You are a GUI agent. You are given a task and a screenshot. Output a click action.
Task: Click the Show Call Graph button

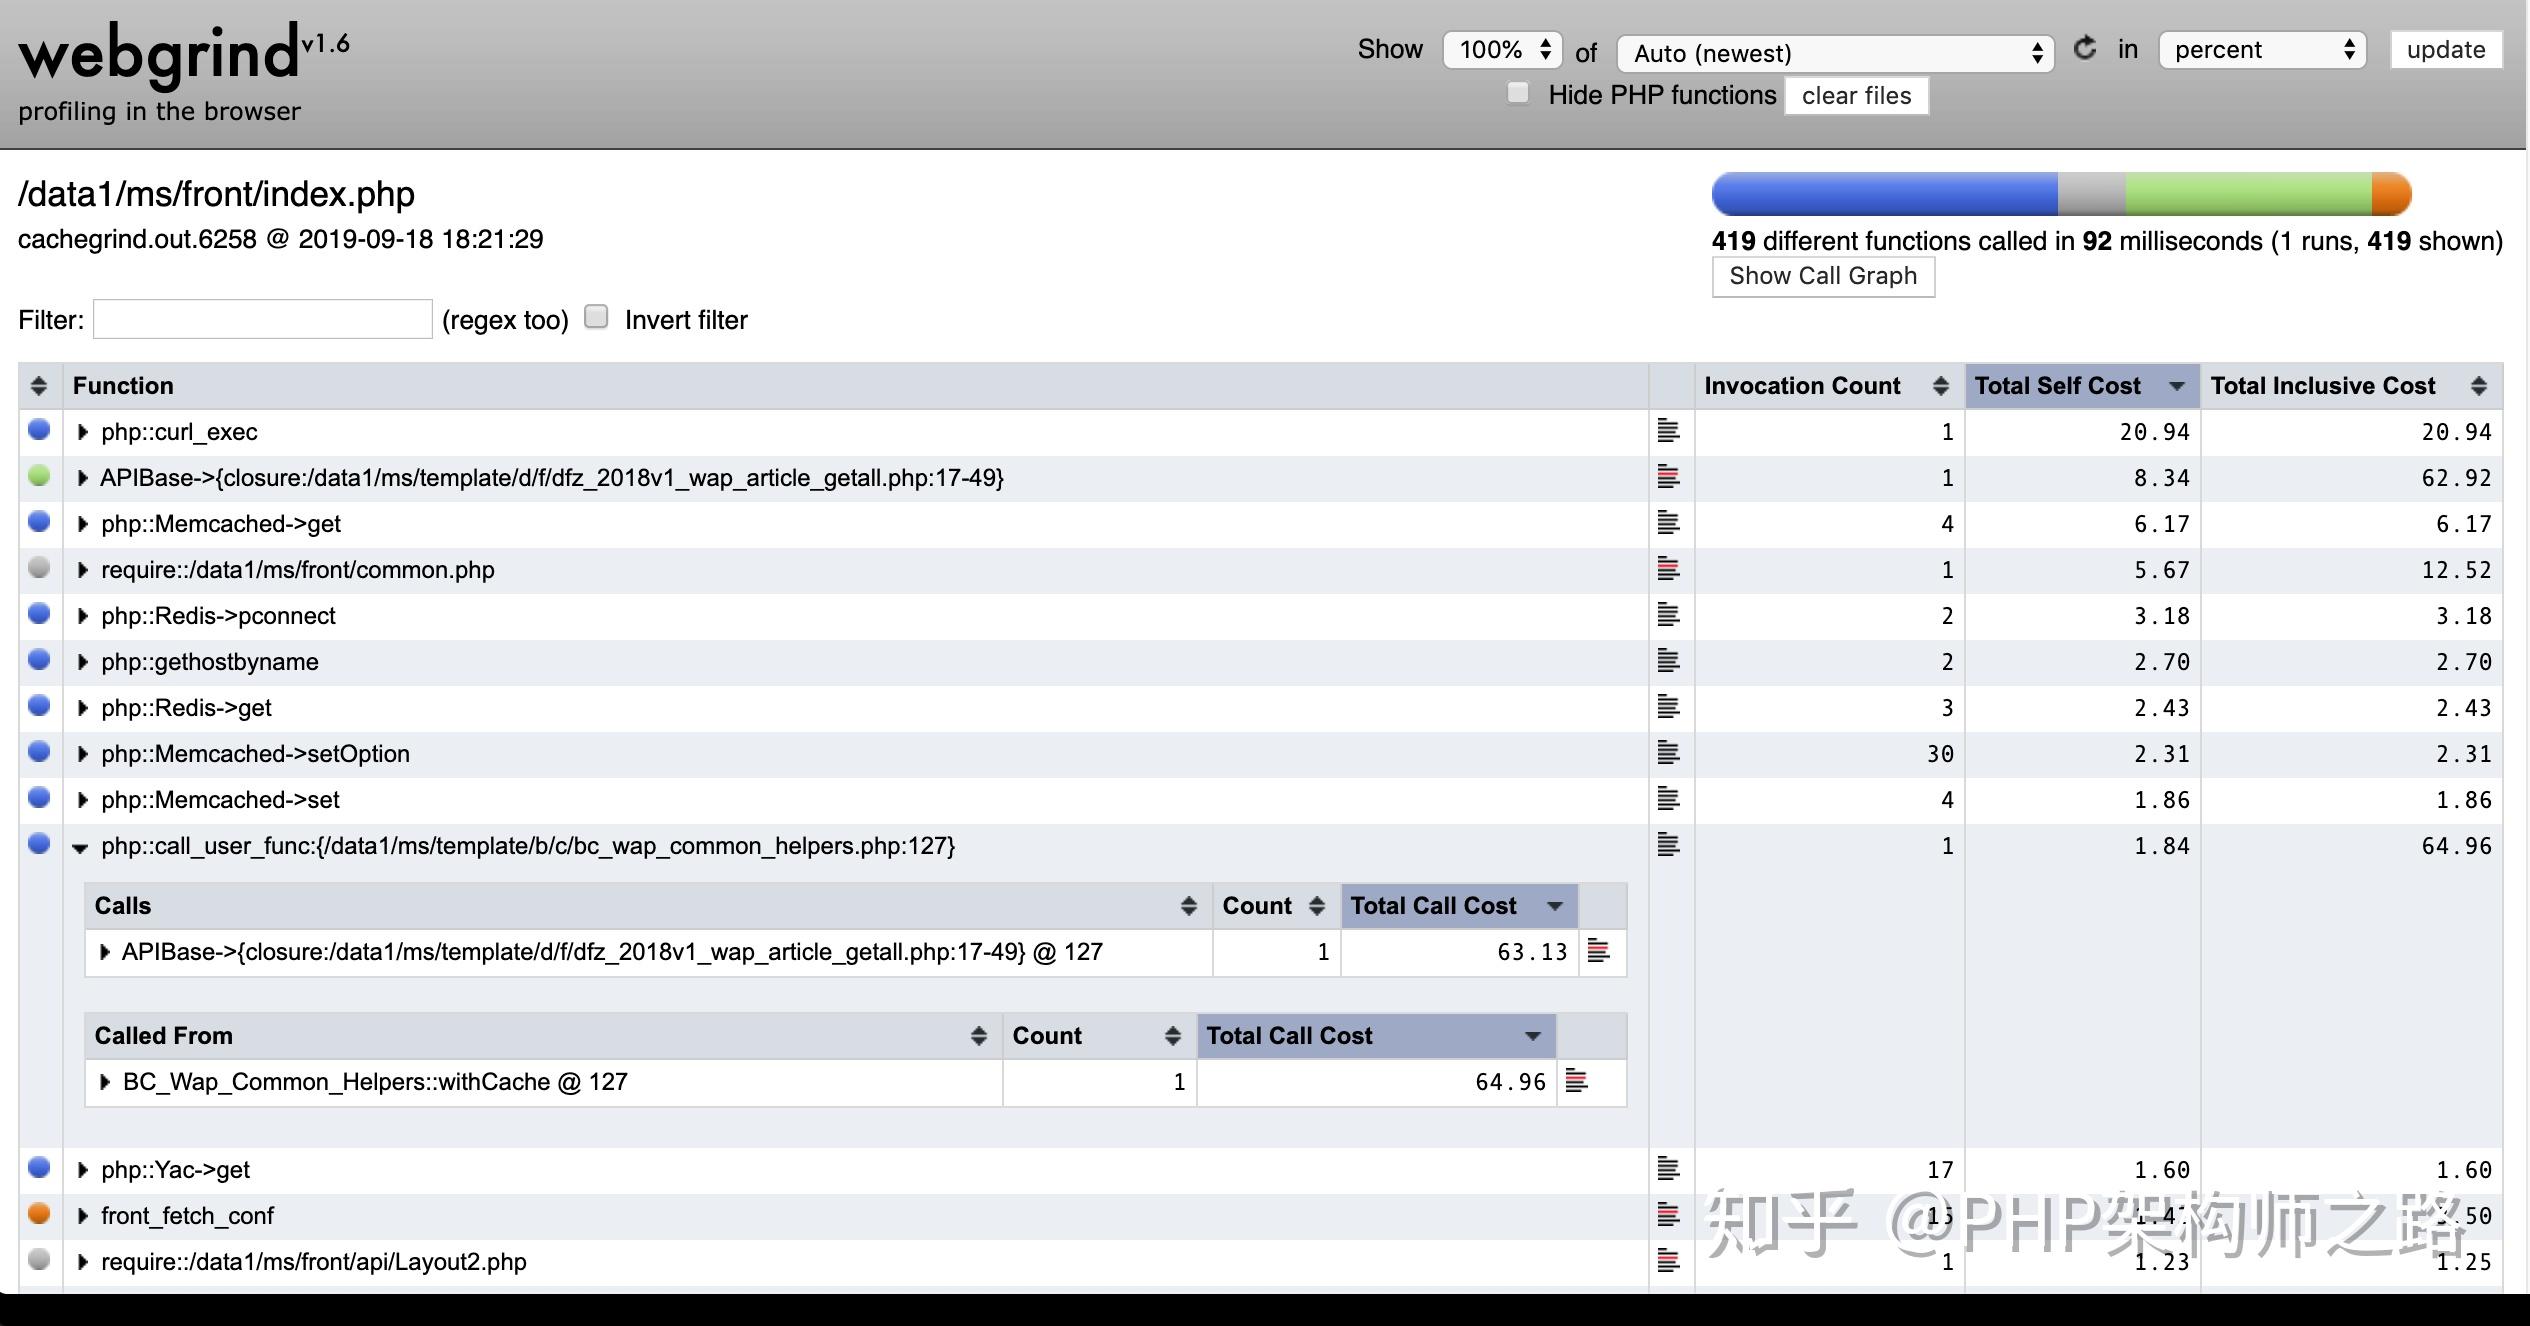pyautogui.click(x=1822, y=276)
